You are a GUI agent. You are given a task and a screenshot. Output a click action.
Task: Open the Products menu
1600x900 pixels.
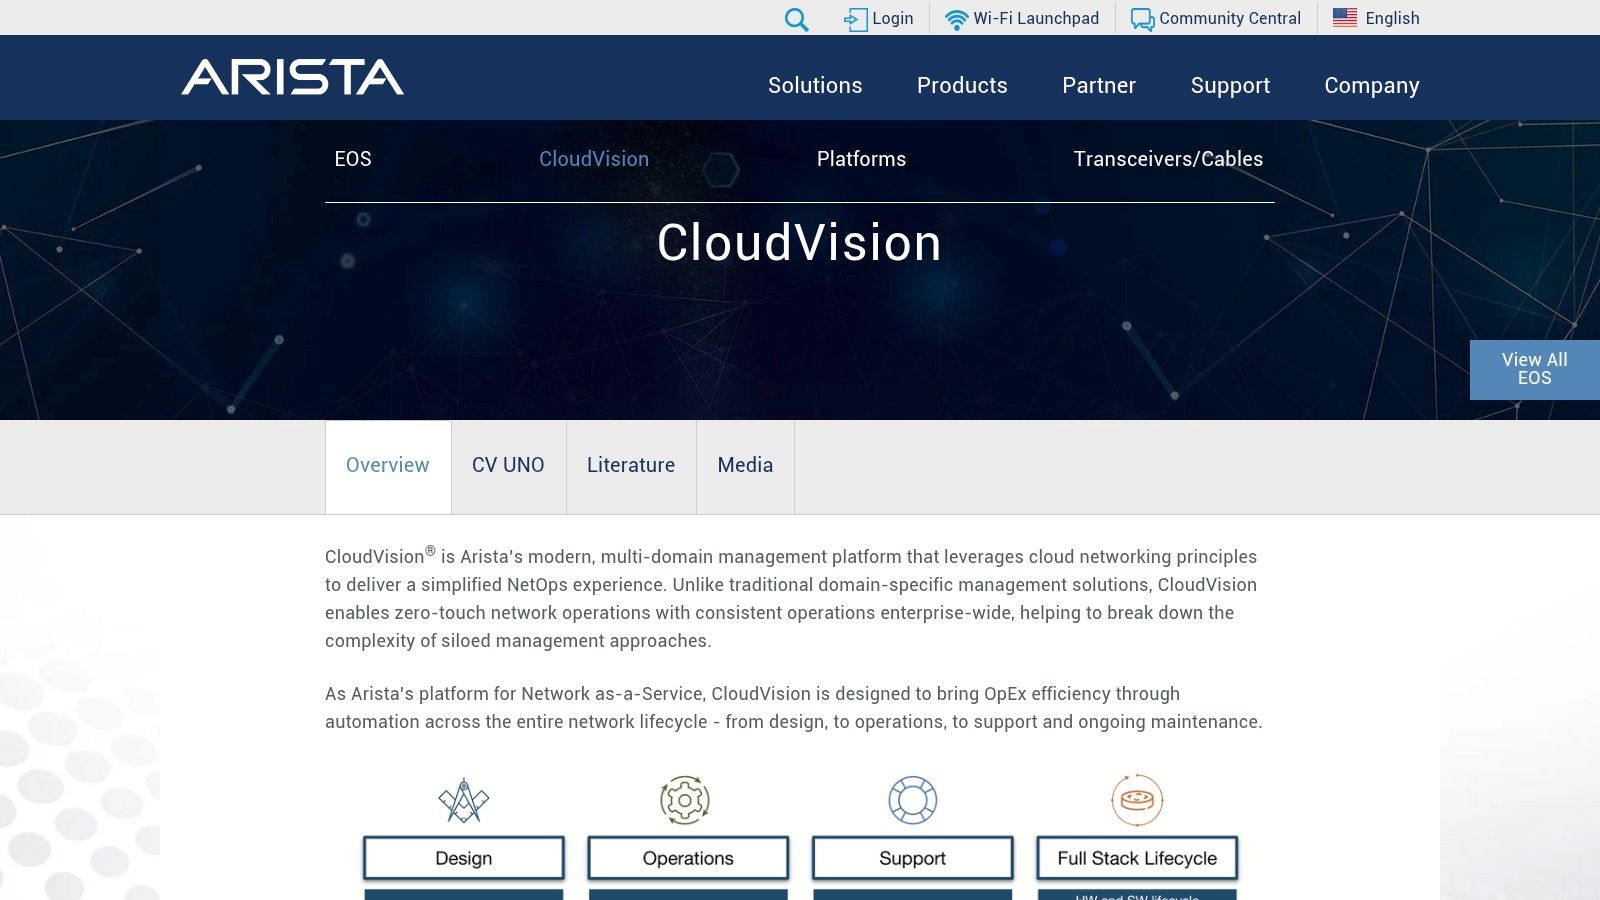[x=962, y=85]
